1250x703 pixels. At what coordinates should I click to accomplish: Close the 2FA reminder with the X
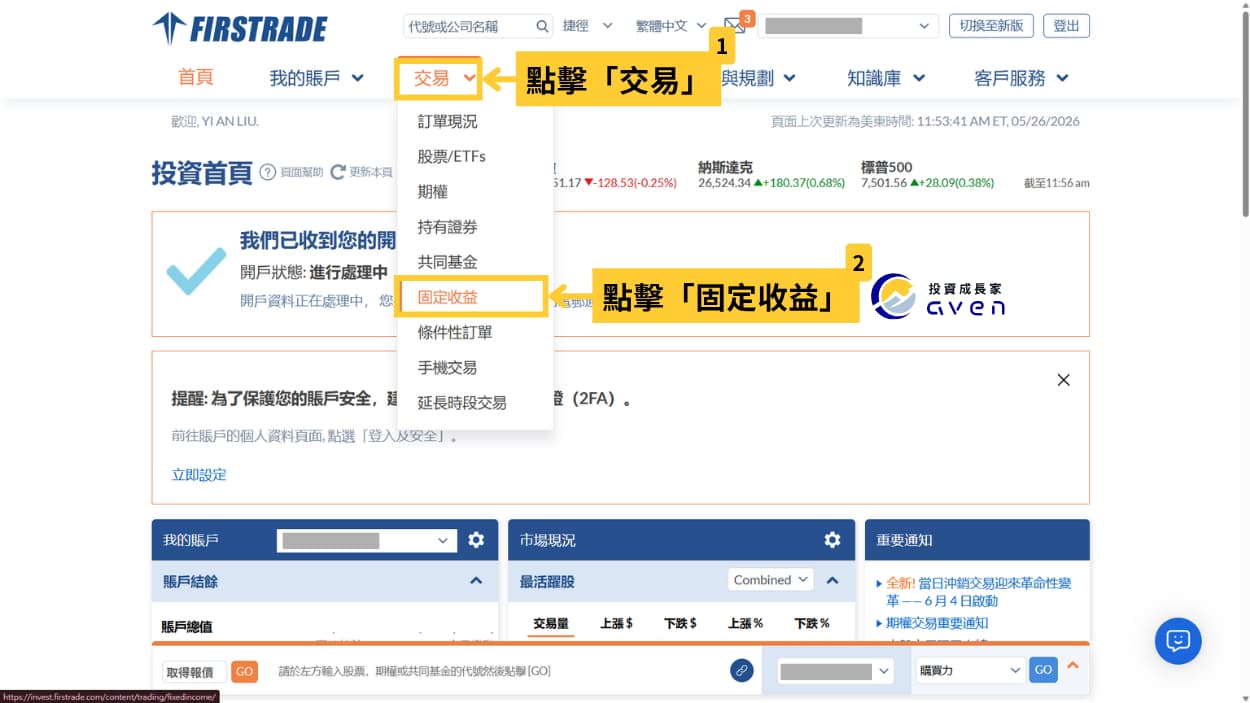pyautogui.click(x=1063, y=380)
